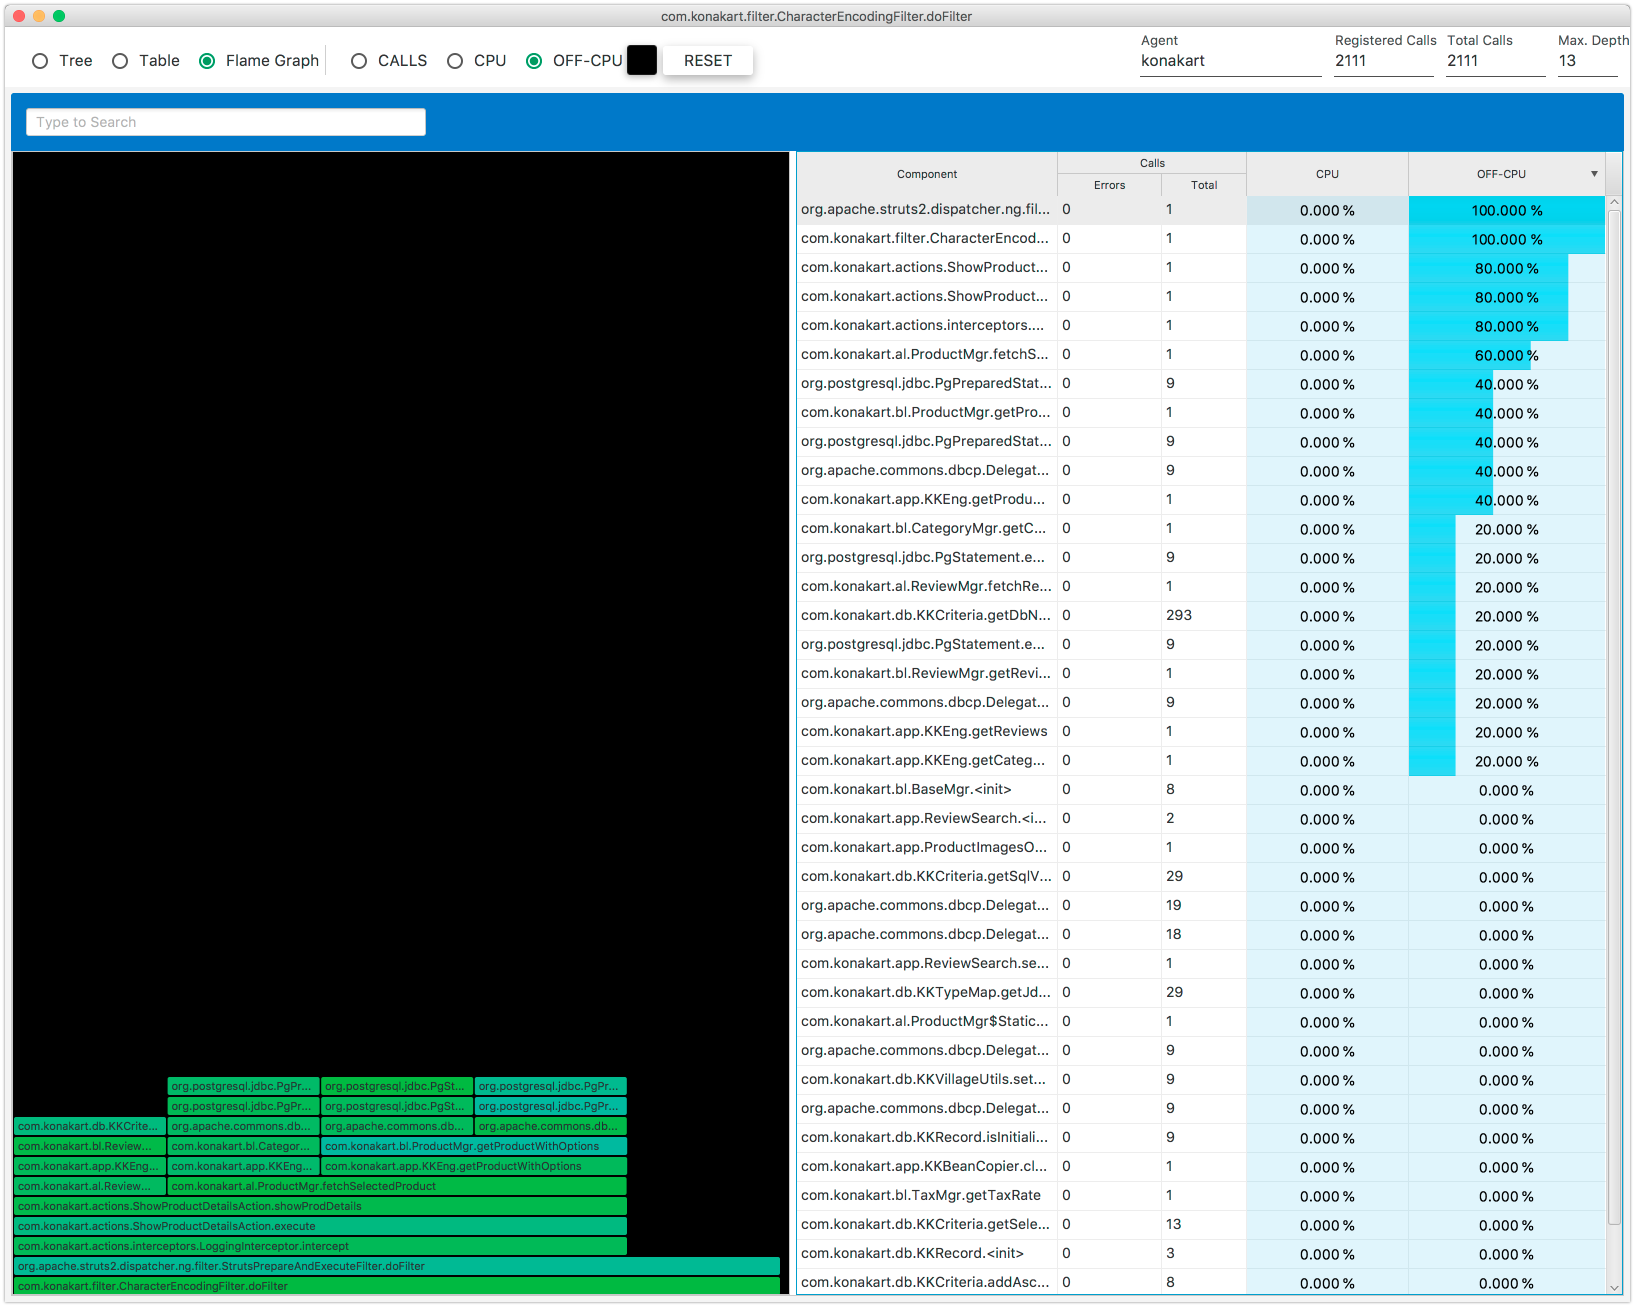This screenshot has height=1307, width=1635.
Task: Click the Registered Calls value 2111
Action: pyautogui.click(x=1384, y=61)
